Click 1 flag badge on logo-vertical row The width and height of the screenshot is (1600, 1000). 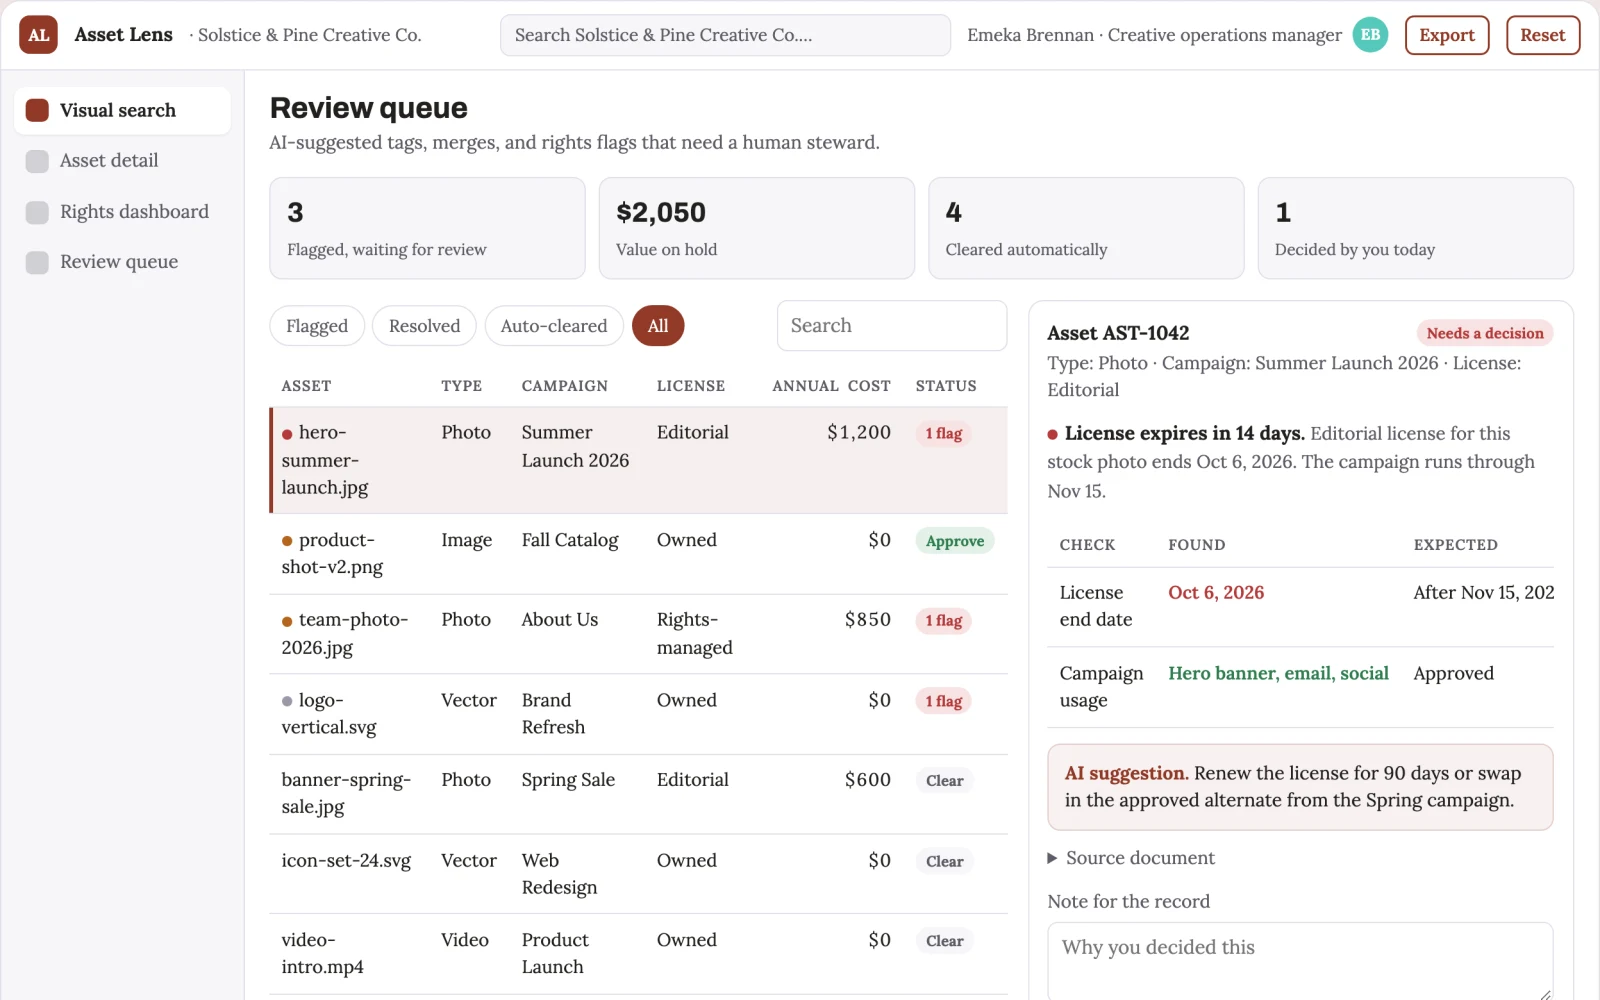click(x=943, y=701)
